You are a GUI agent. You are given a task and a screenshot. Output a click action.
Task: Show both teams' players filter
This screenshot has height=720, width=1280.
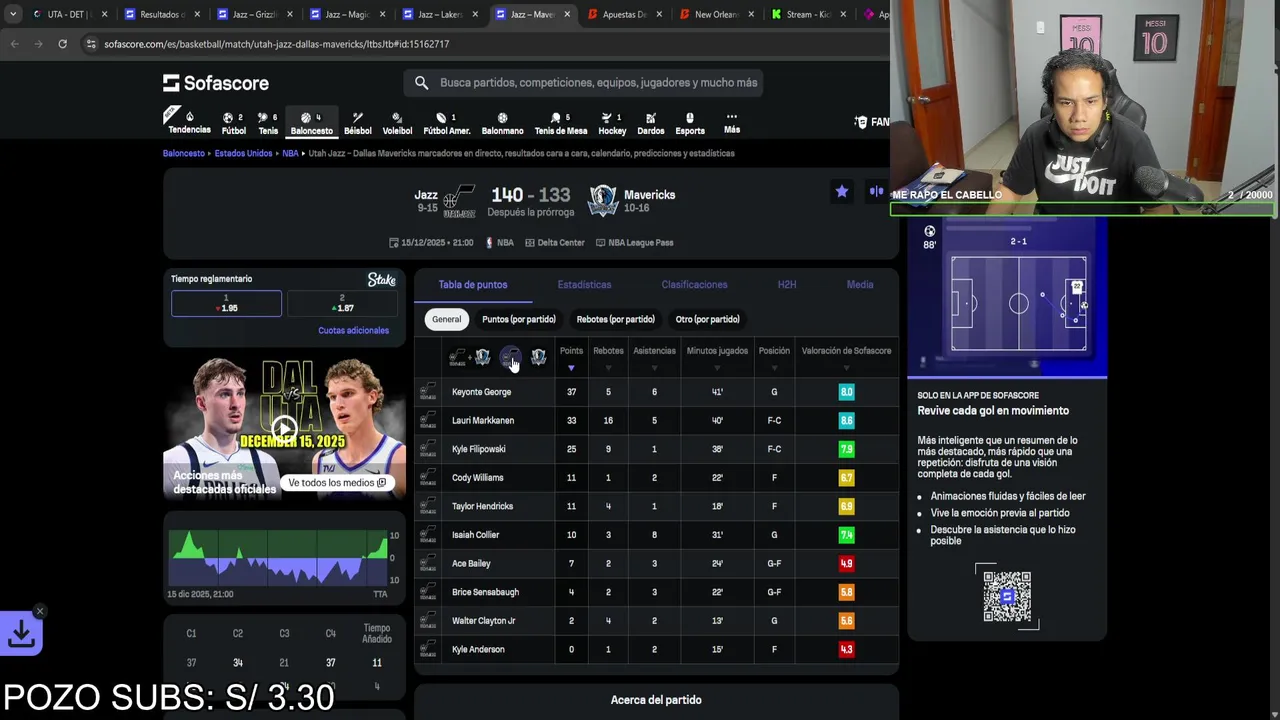(x=469, y=358)
